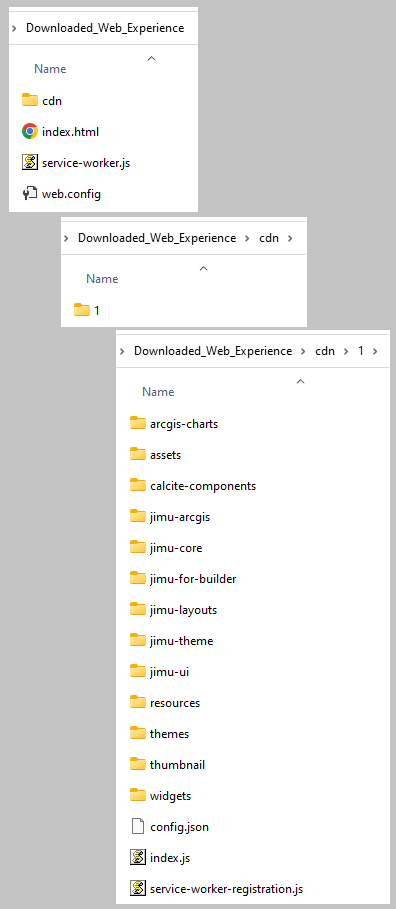
Task: Open the jimu-theme folder icon
Action: pyautogui.click(x=138, y=640)
